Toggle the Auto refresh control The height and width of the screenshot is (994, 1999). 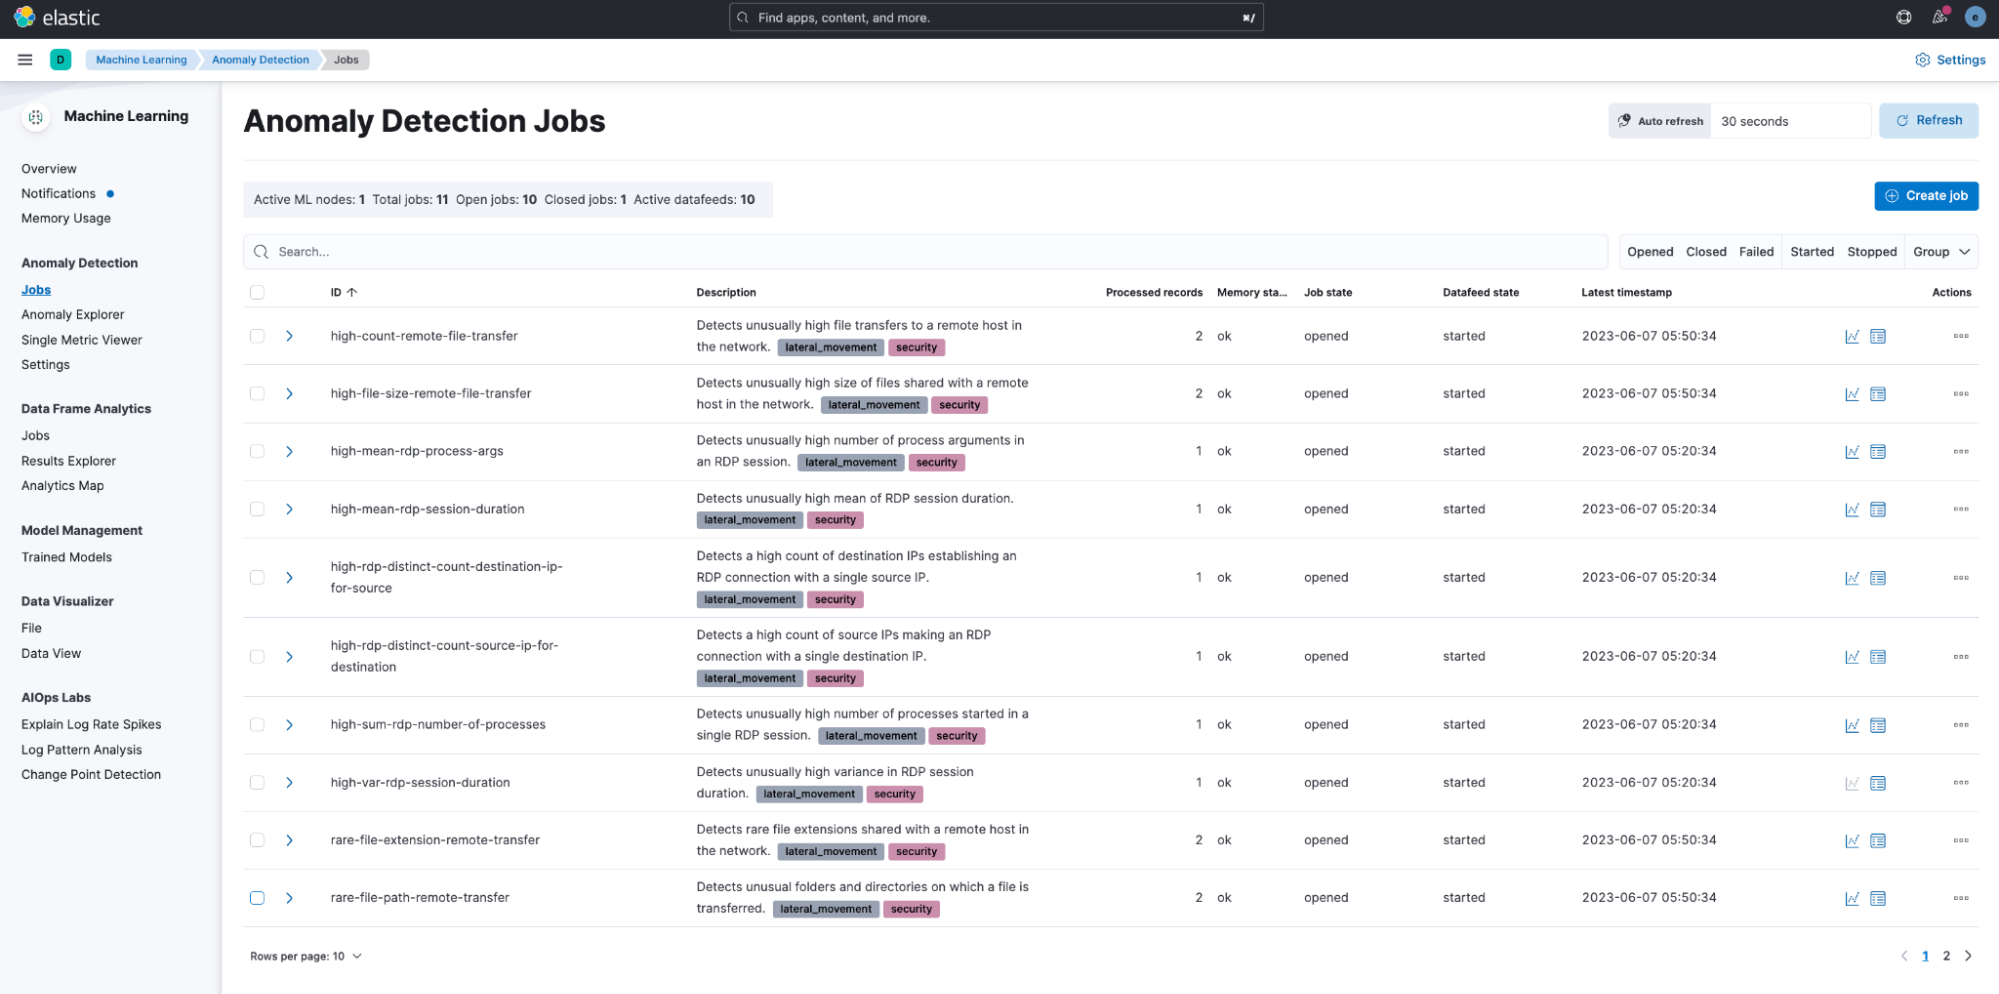pos(1660,121)
